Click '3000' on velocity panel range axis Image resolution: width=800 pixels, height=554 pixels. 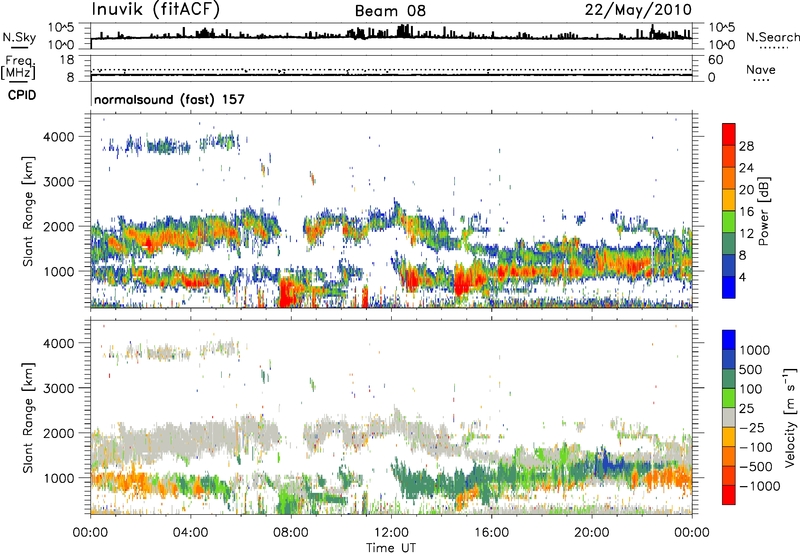tap(59, 388)
